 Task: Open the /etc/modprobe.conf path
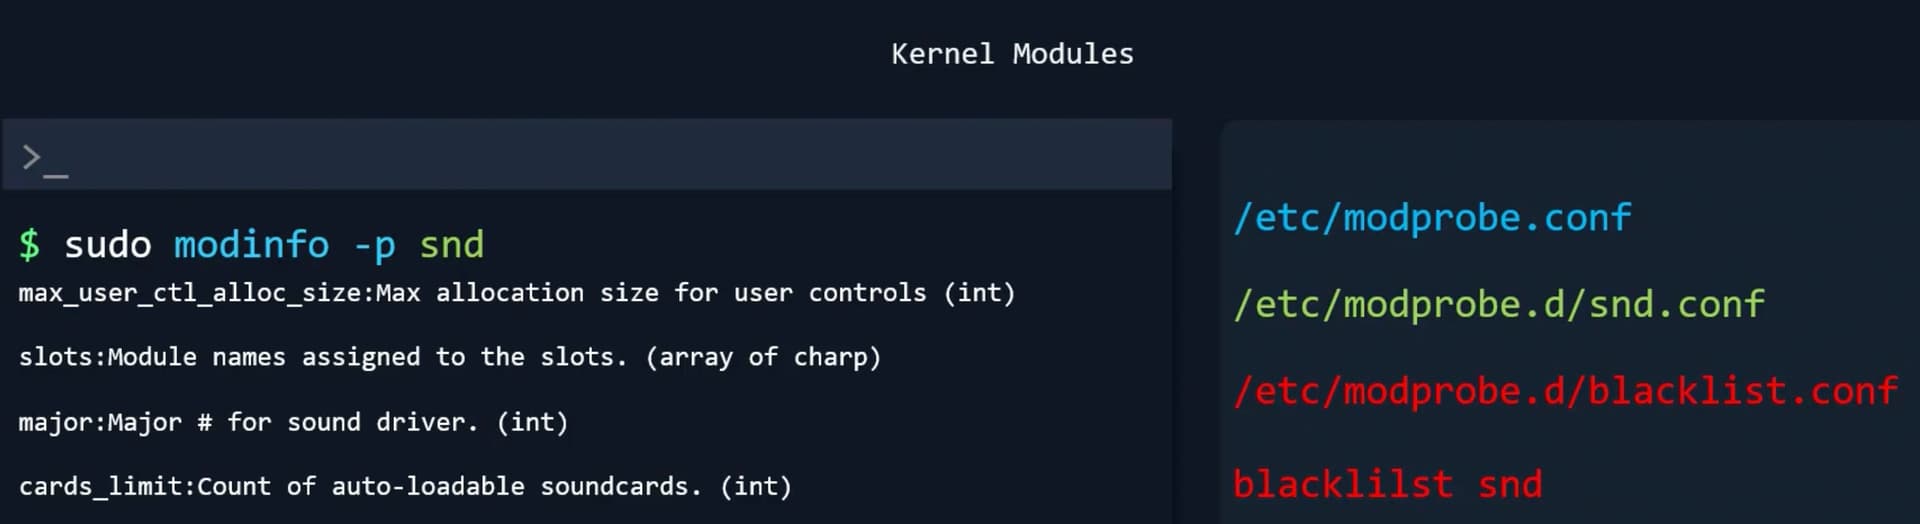(x=1432, y=218)
